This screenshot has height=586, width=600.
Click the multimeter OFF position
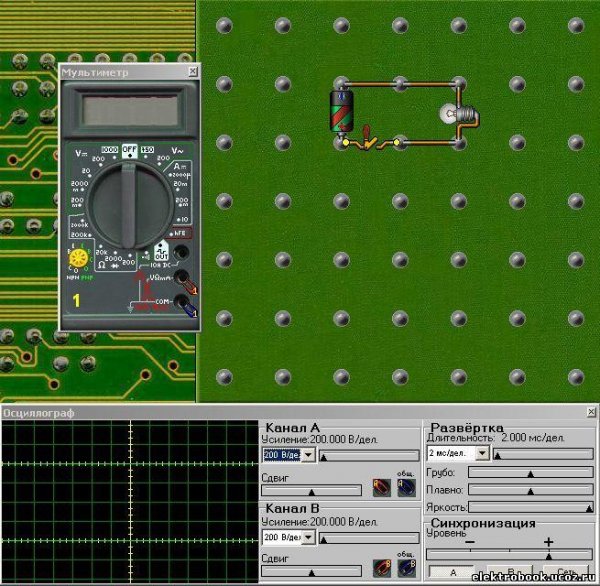click(x=129, y=151)
